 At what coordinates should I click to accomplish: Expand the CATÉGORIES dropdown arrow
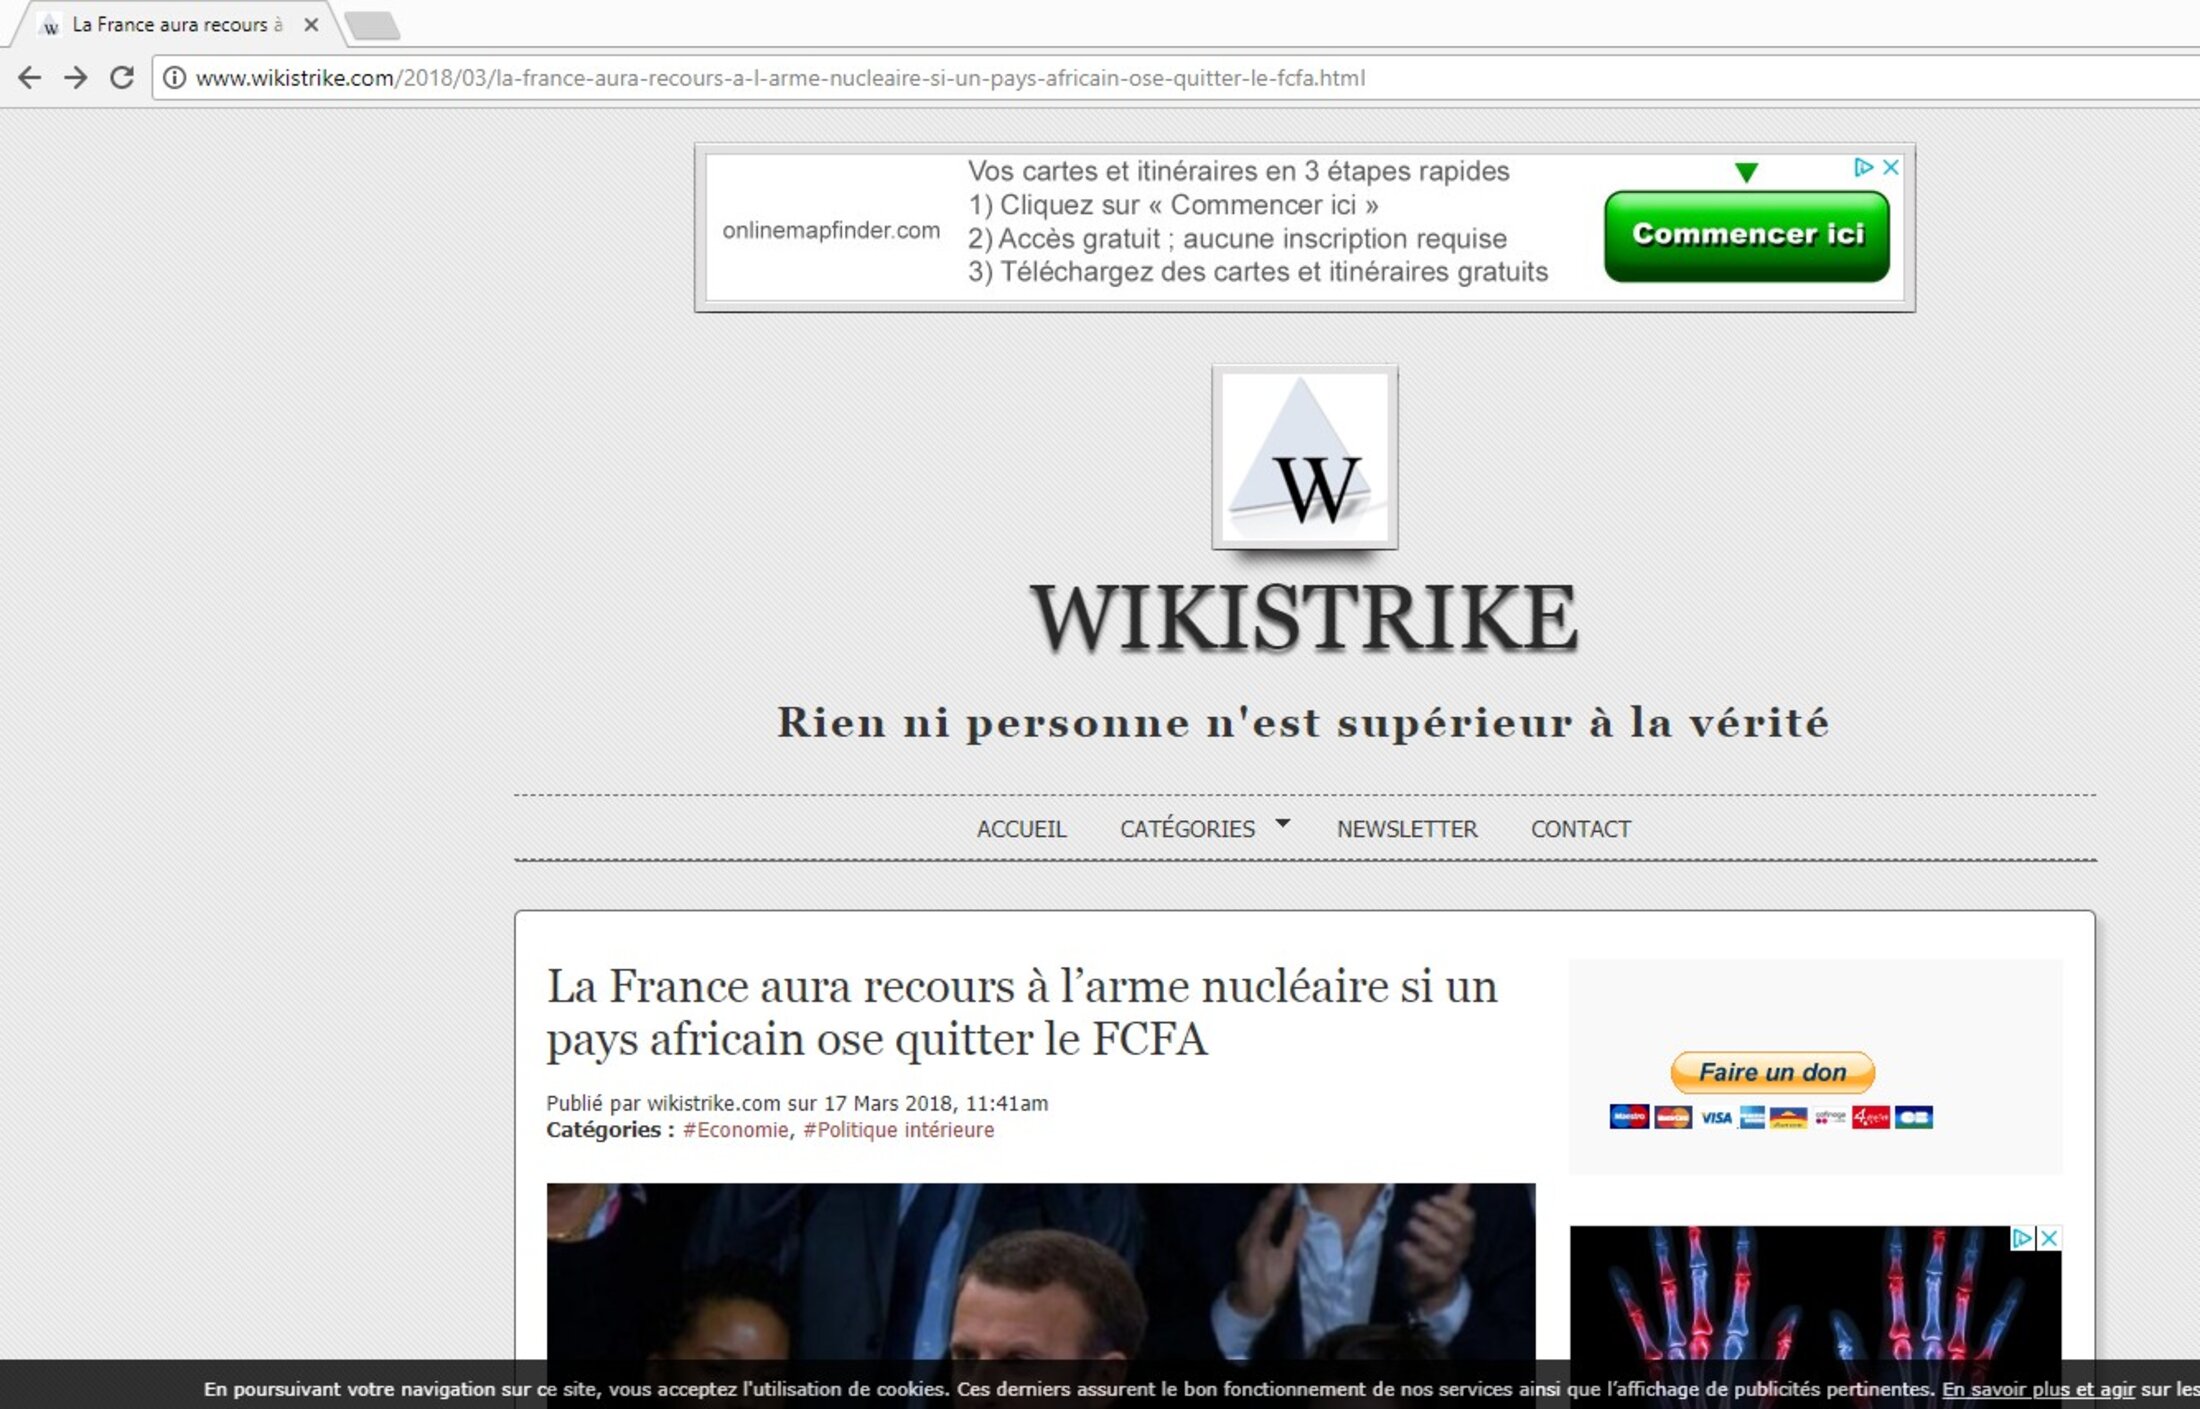(1282, 822)
